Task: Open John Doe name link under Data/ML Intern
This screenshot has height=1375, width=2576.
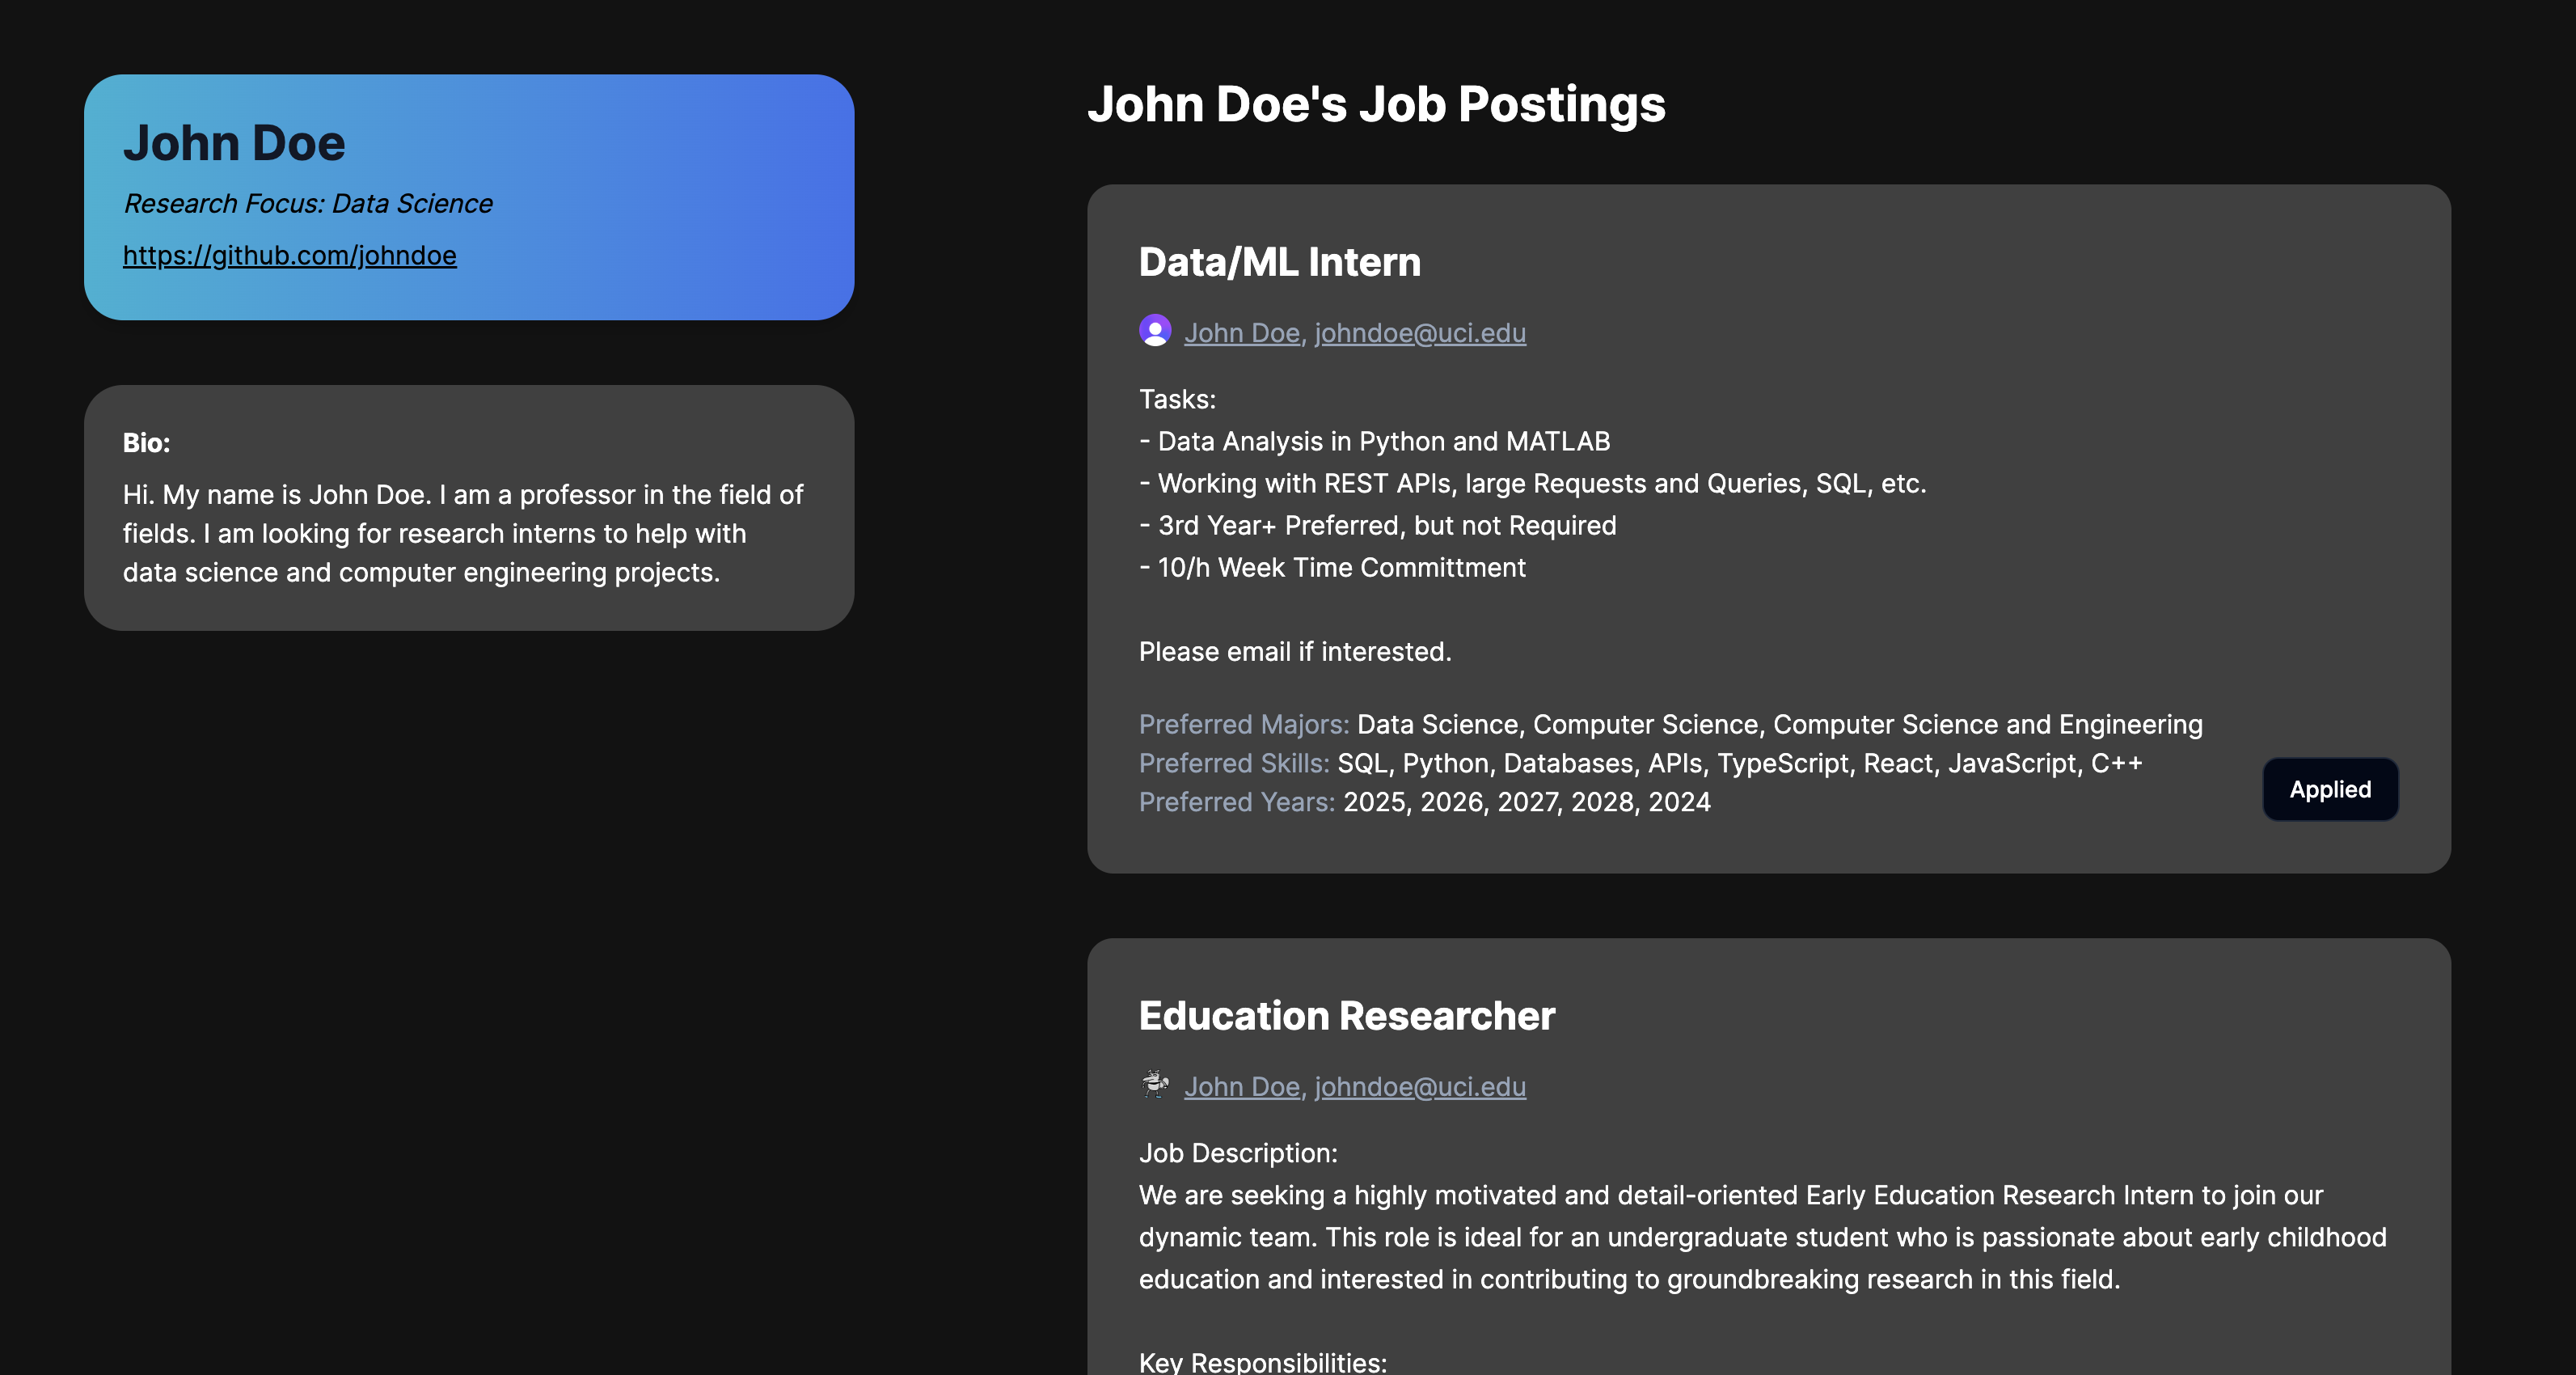Action: [x=1241, y=333]
